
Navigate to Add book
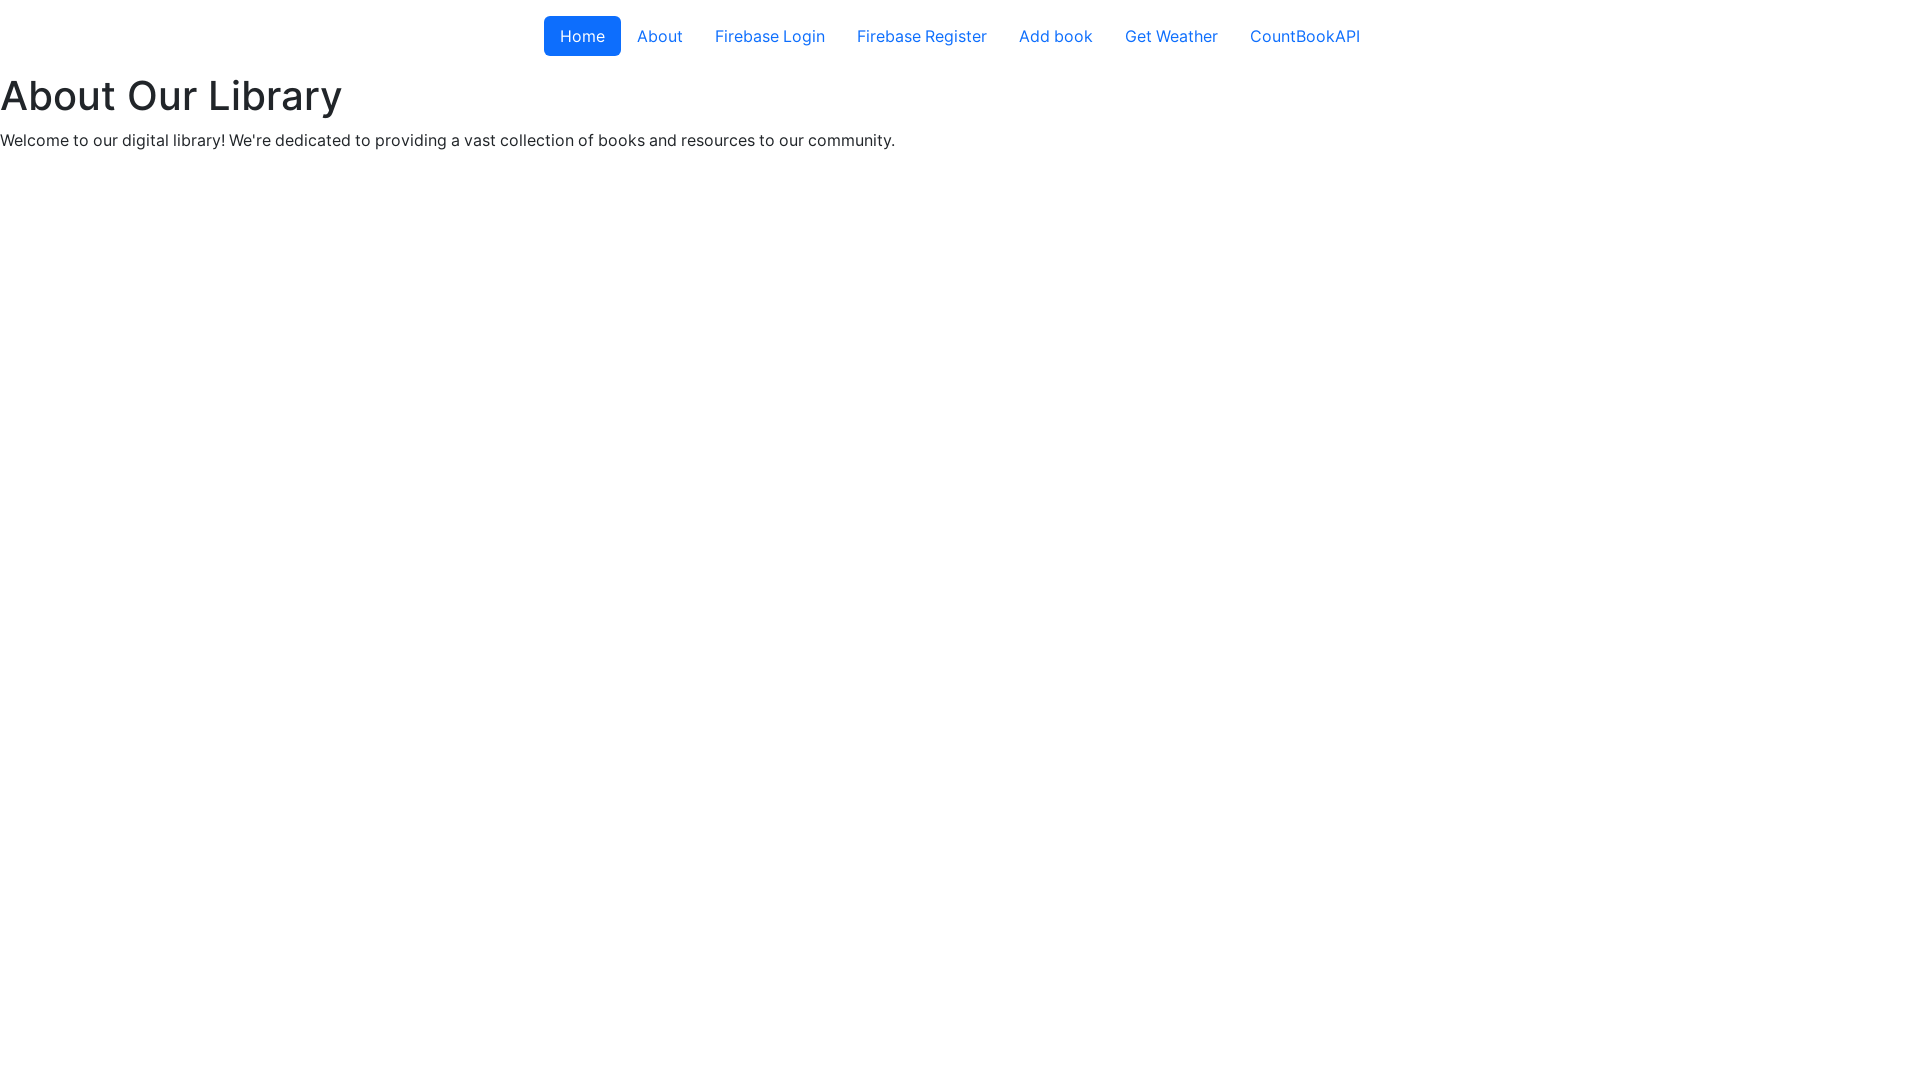[1056, 36]
